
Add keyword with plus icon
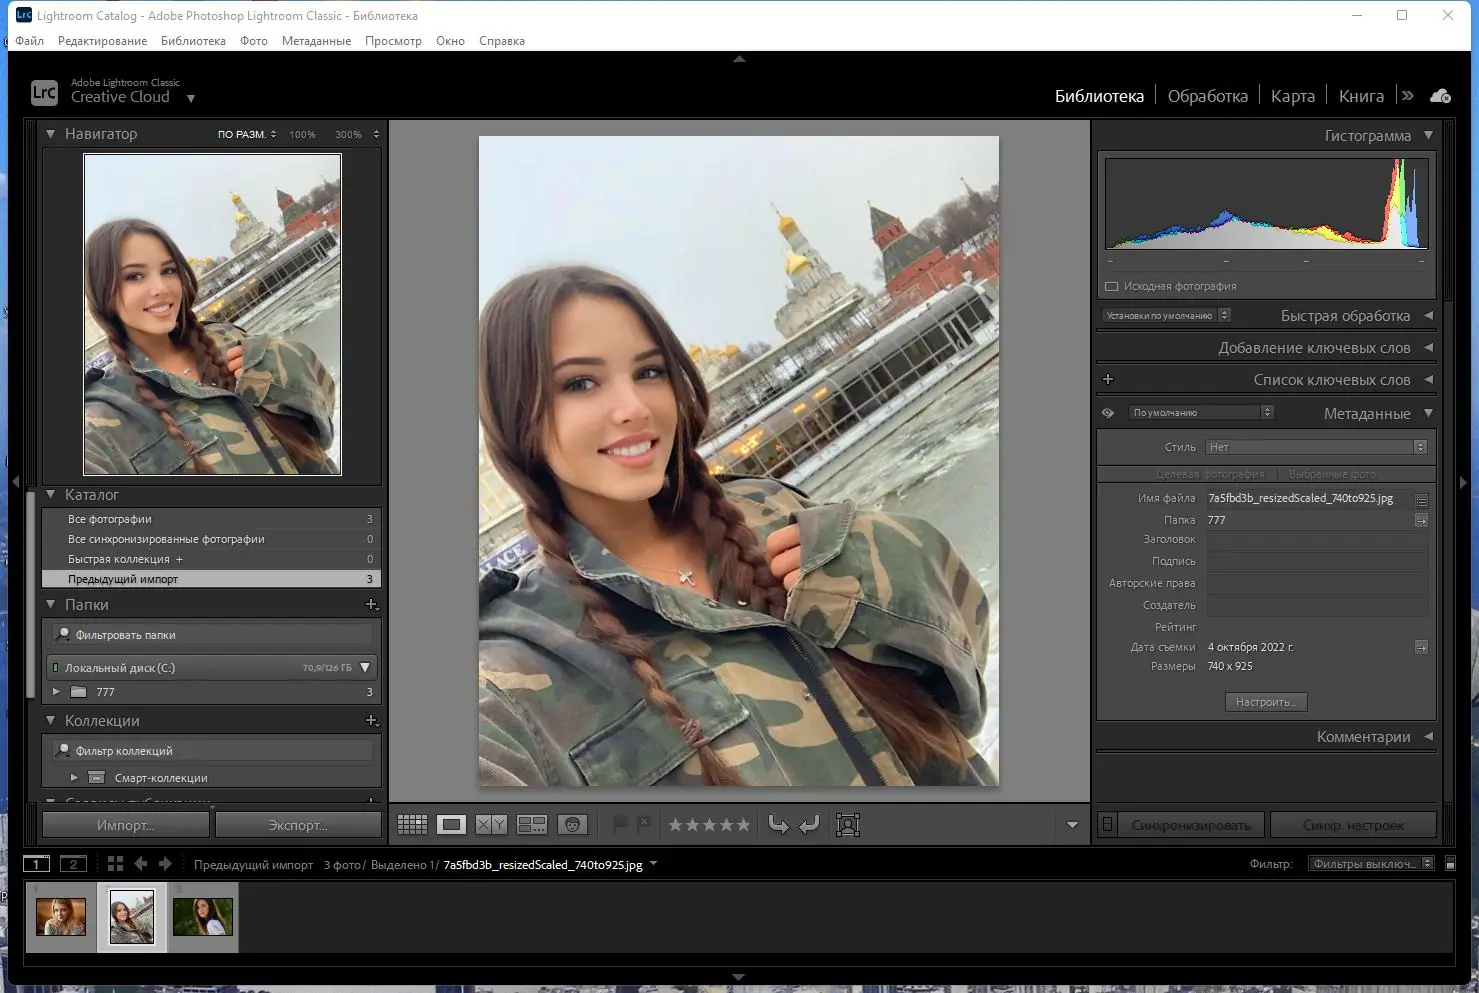[x=1108, y=380]
